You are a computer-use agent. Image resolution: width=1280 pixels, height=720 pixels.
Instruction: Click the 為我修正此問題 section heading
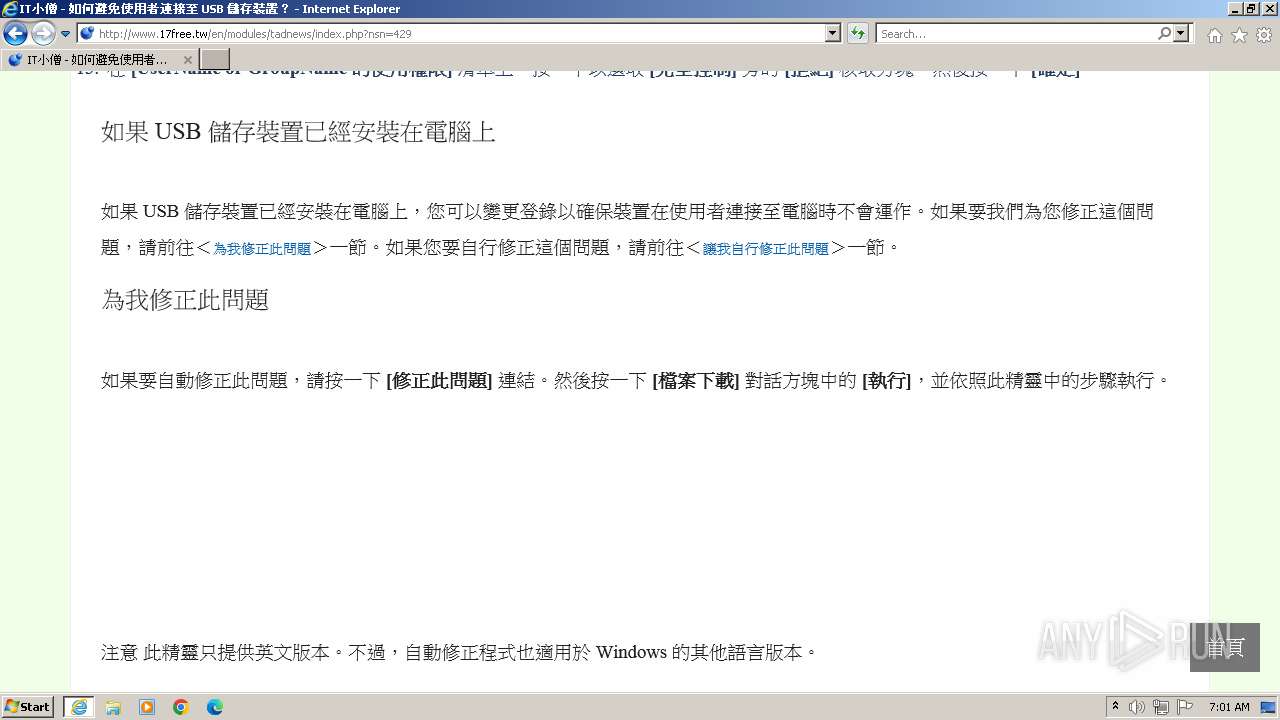click(x=185, y=300)
